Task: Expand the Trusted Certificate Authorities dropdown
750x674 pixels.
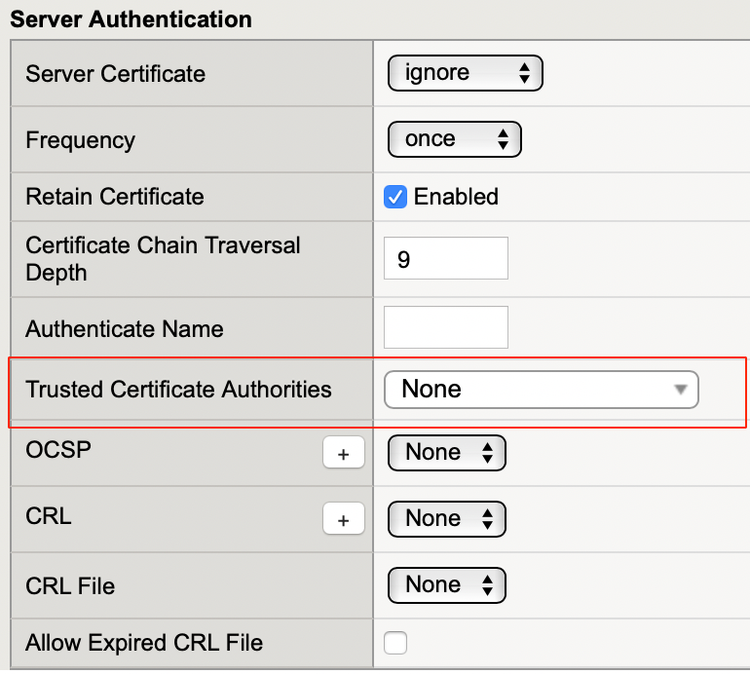Action: [541, 389]
